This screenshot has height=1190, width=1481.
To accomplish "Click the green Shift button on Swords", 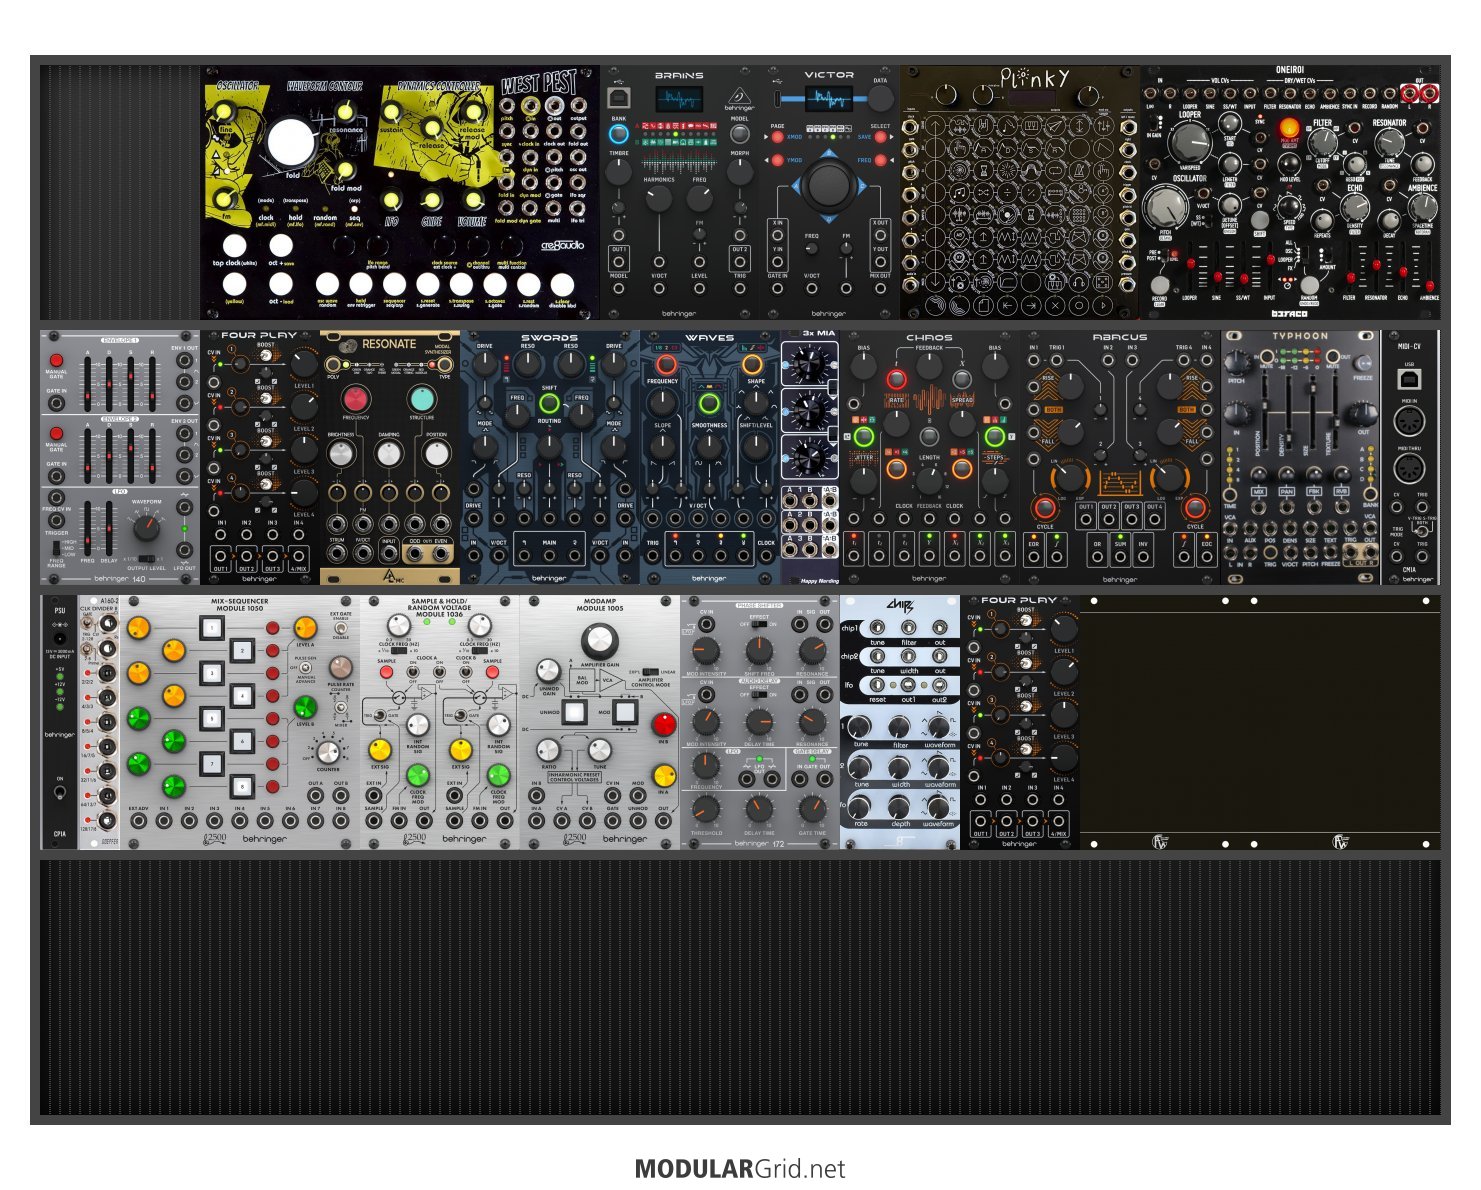I will click(549, 404).
